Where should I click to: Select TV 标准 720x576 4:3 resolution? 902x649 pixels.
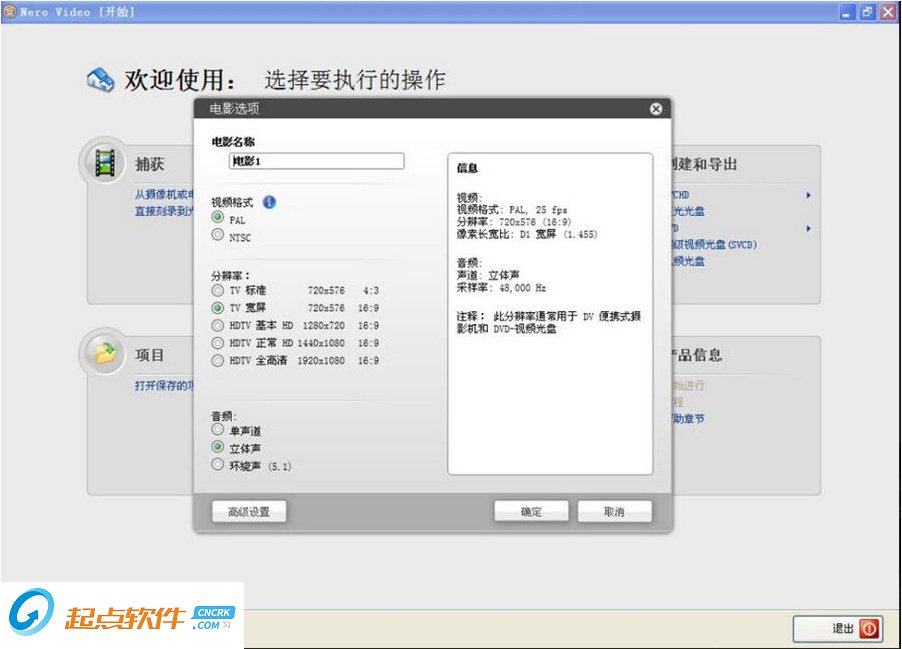point(217,290)
